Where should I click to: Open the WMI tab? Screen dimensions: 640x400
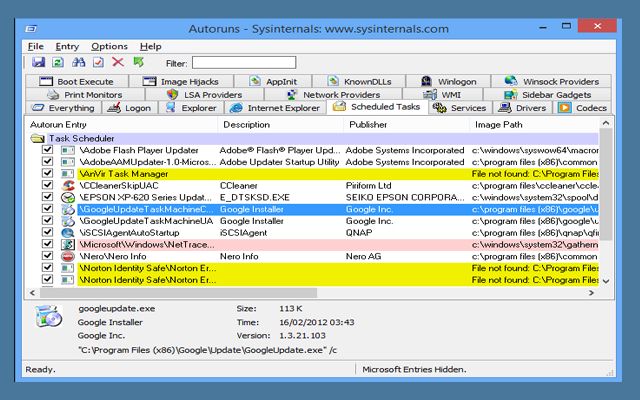coord(442,95)
